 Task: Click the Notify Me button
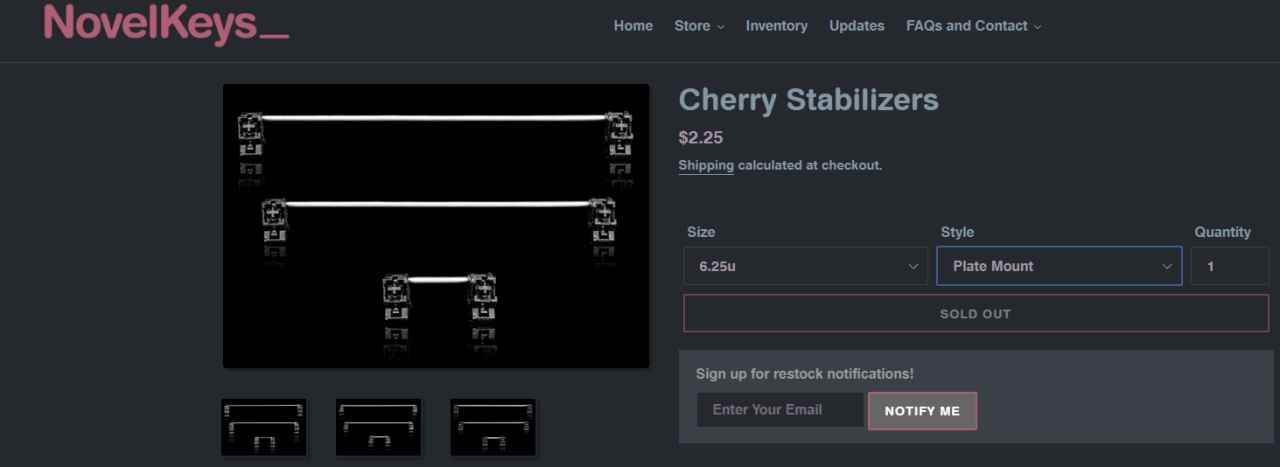922,411
